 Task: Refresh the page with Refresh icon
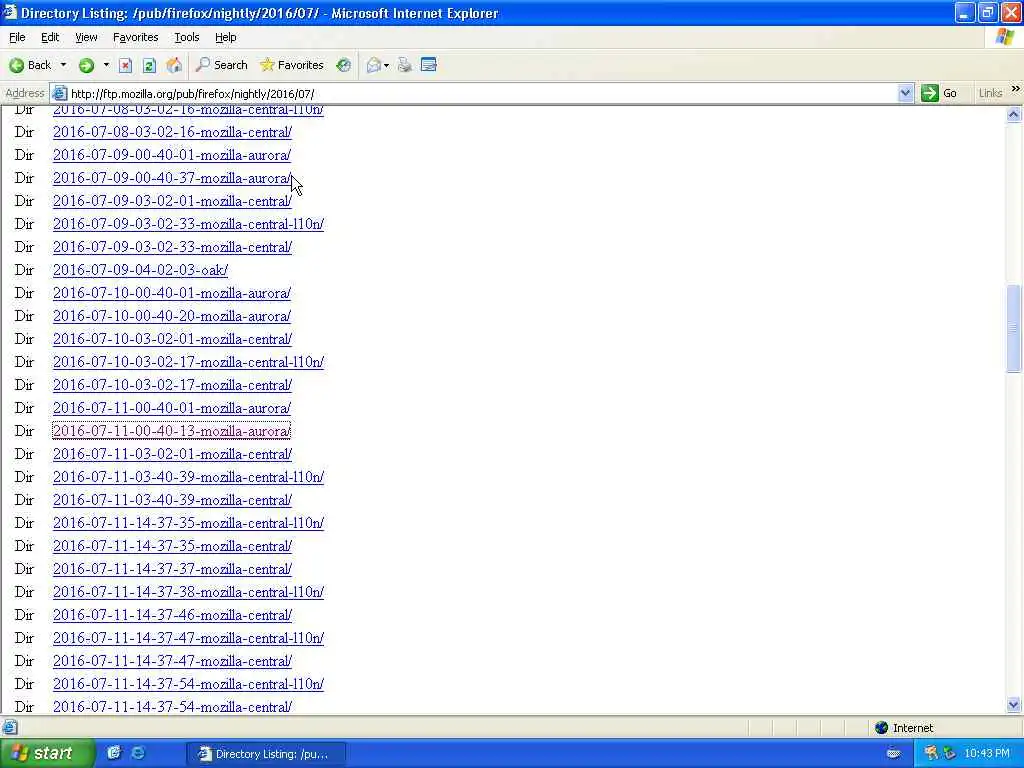tap(149, 65)
